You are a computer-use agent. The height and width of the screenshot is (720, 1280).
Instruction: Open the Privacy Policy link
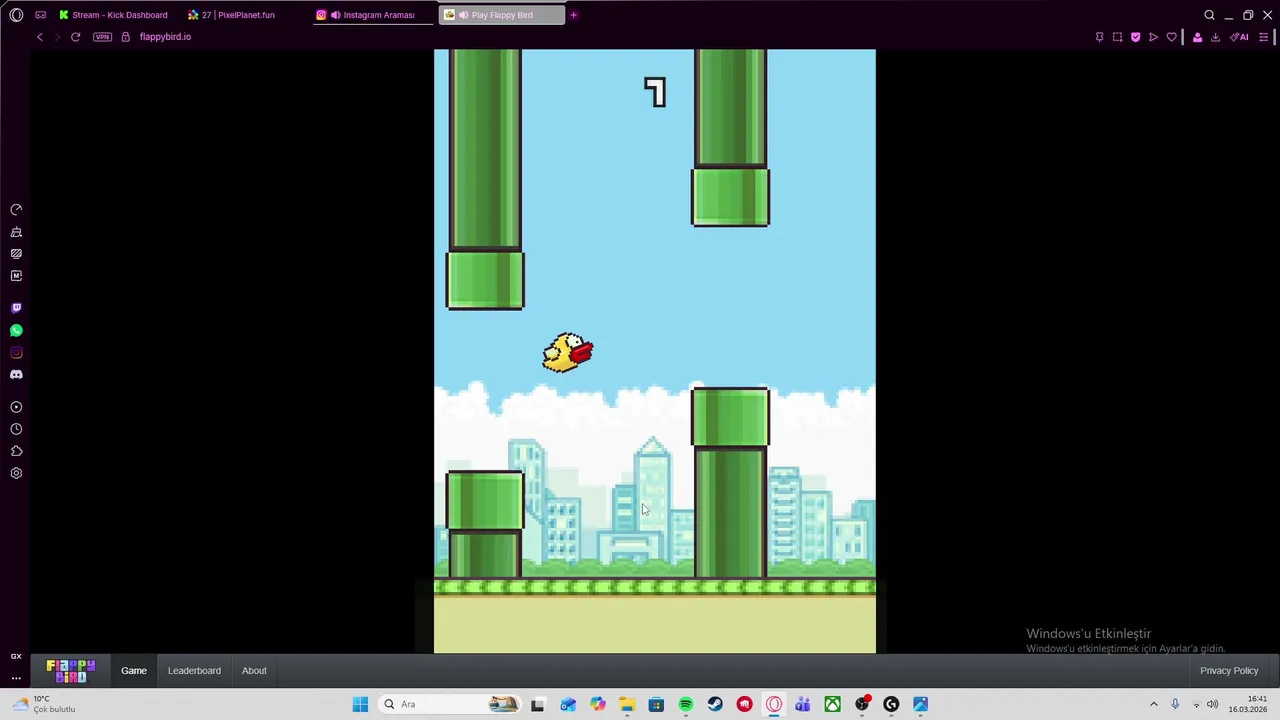[x=1229, y=671]
